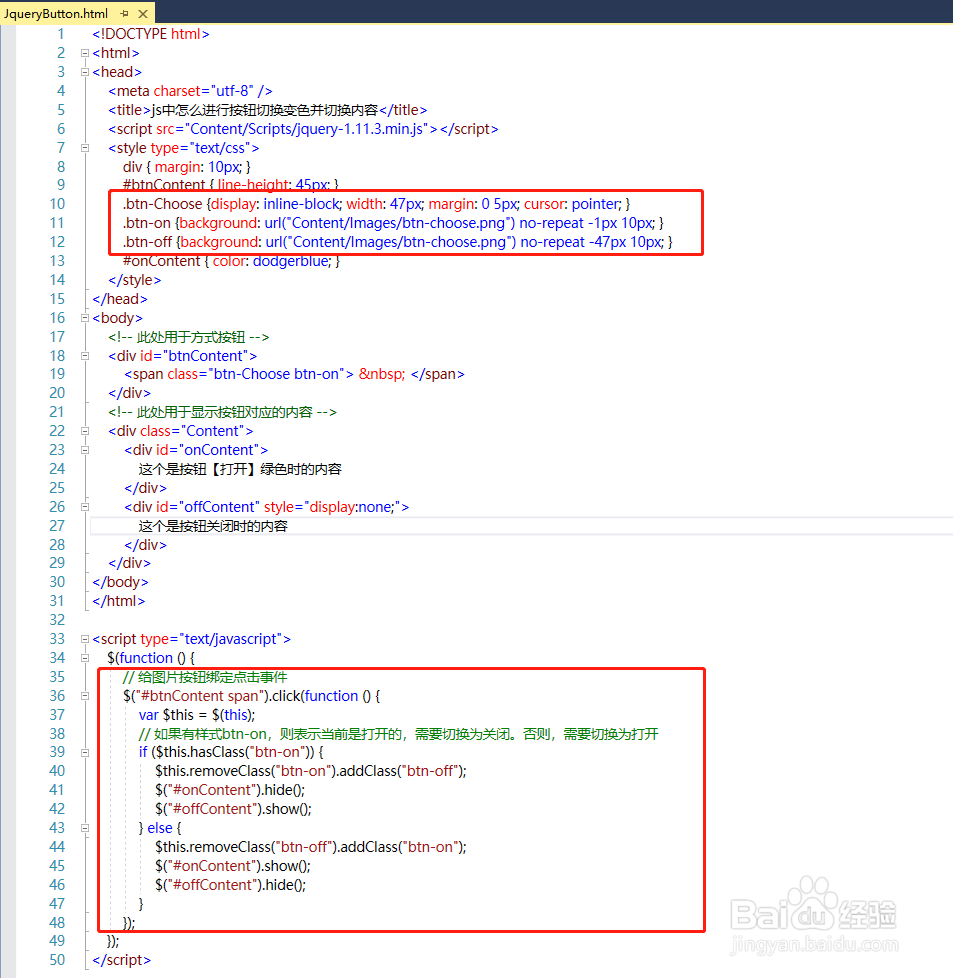This screenshot has height=978, width=953.
Task: Click the .btn-on background rule line
Action: click(x=394, y=223)
